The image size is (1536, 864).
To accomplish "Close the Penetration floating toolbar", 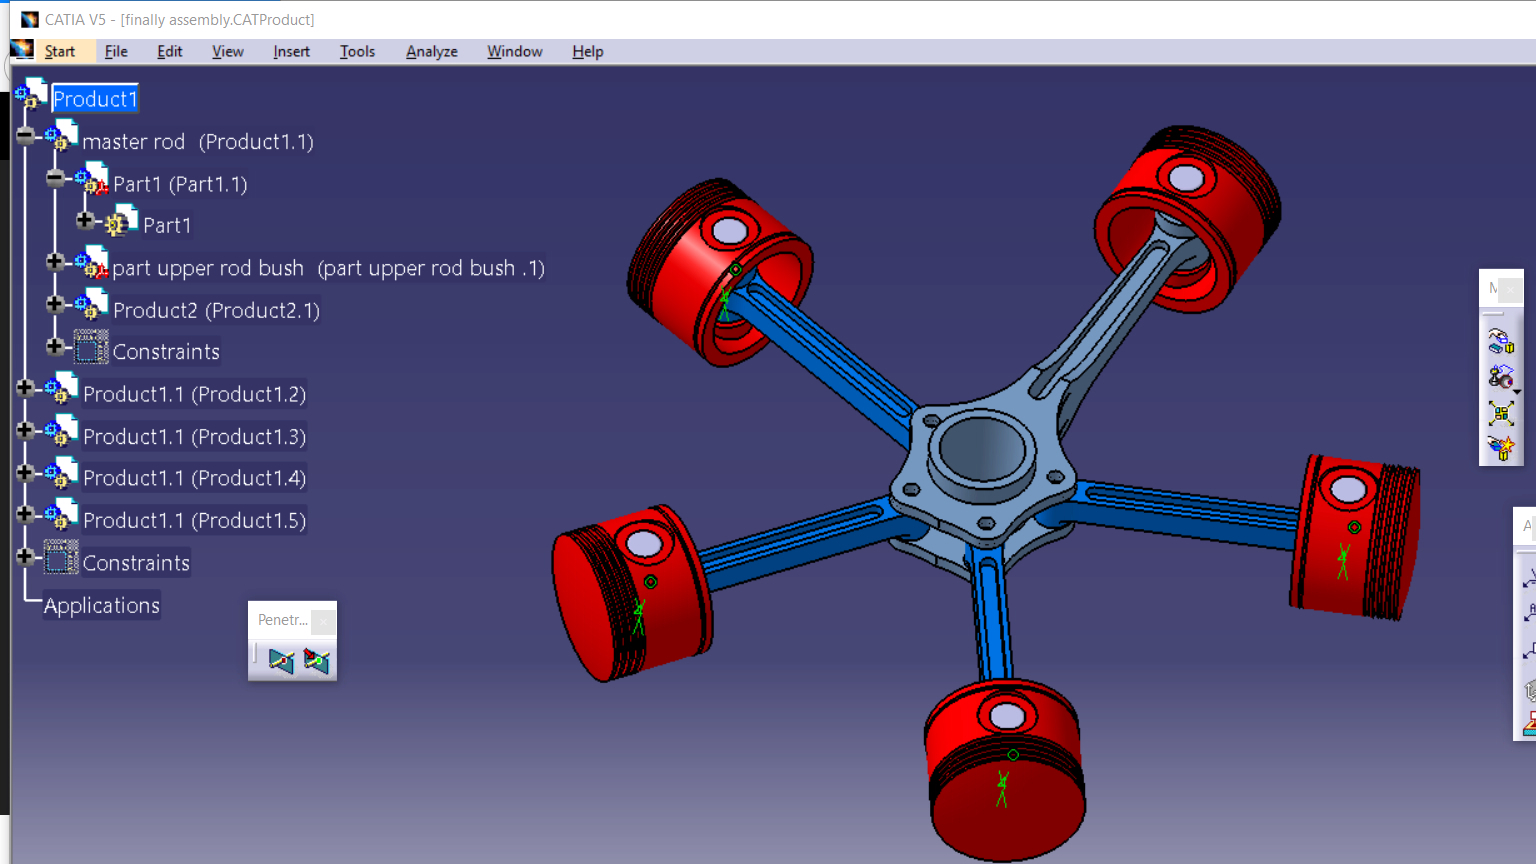I will [x=323, y=621].
